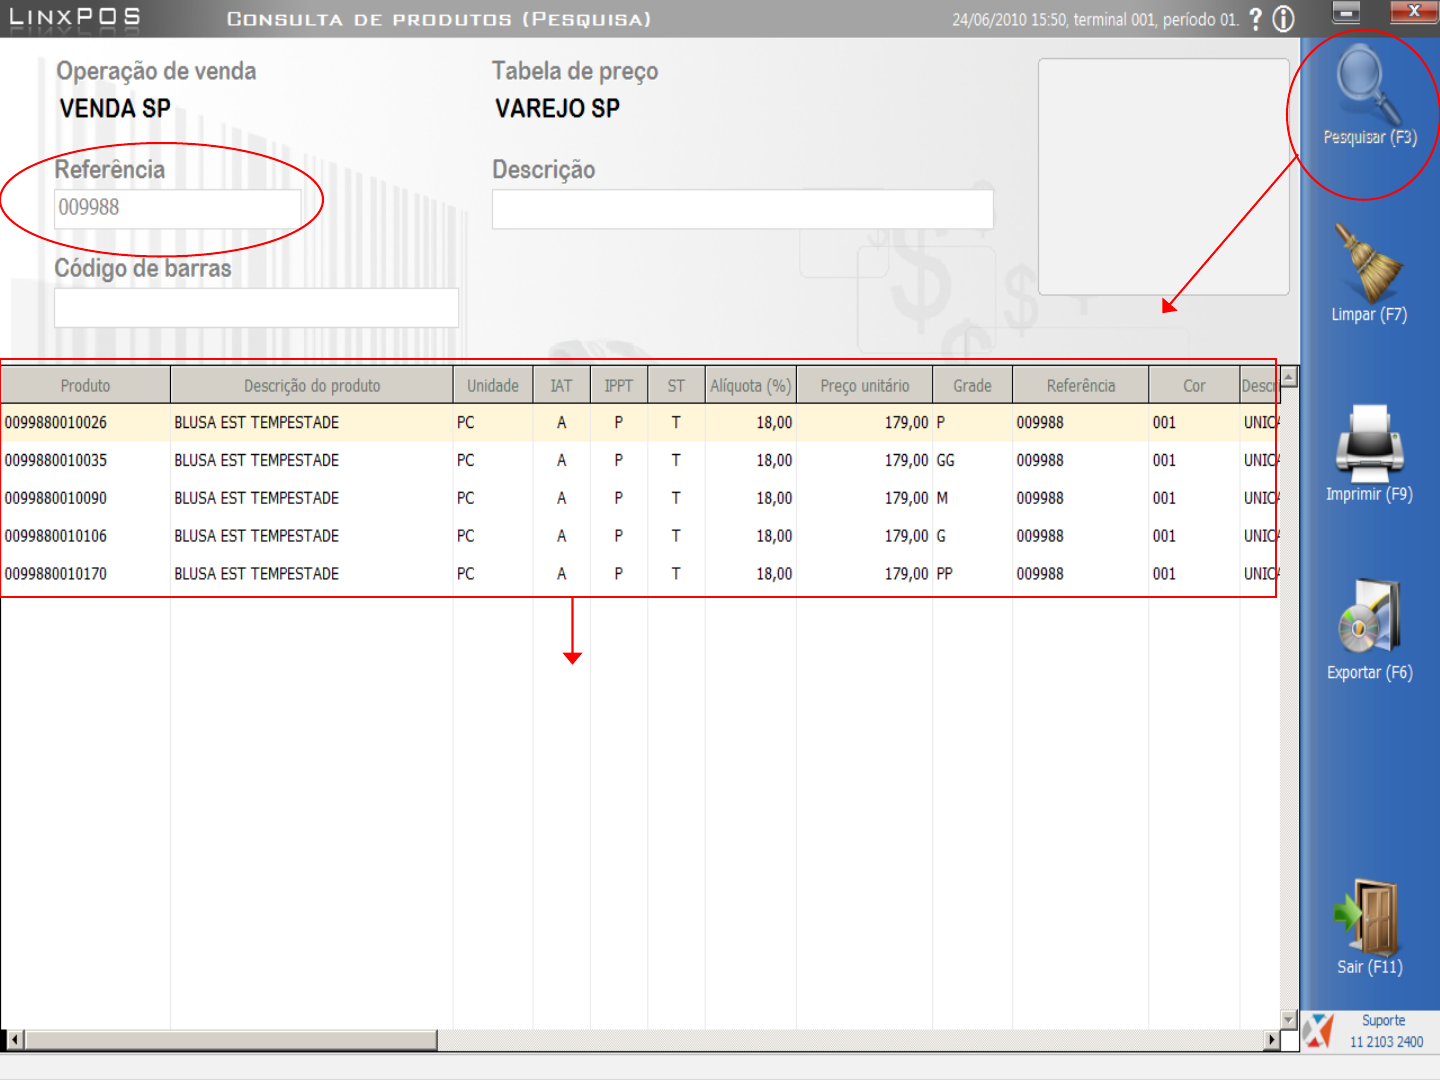Click the IPPT column header

[618, 385]
